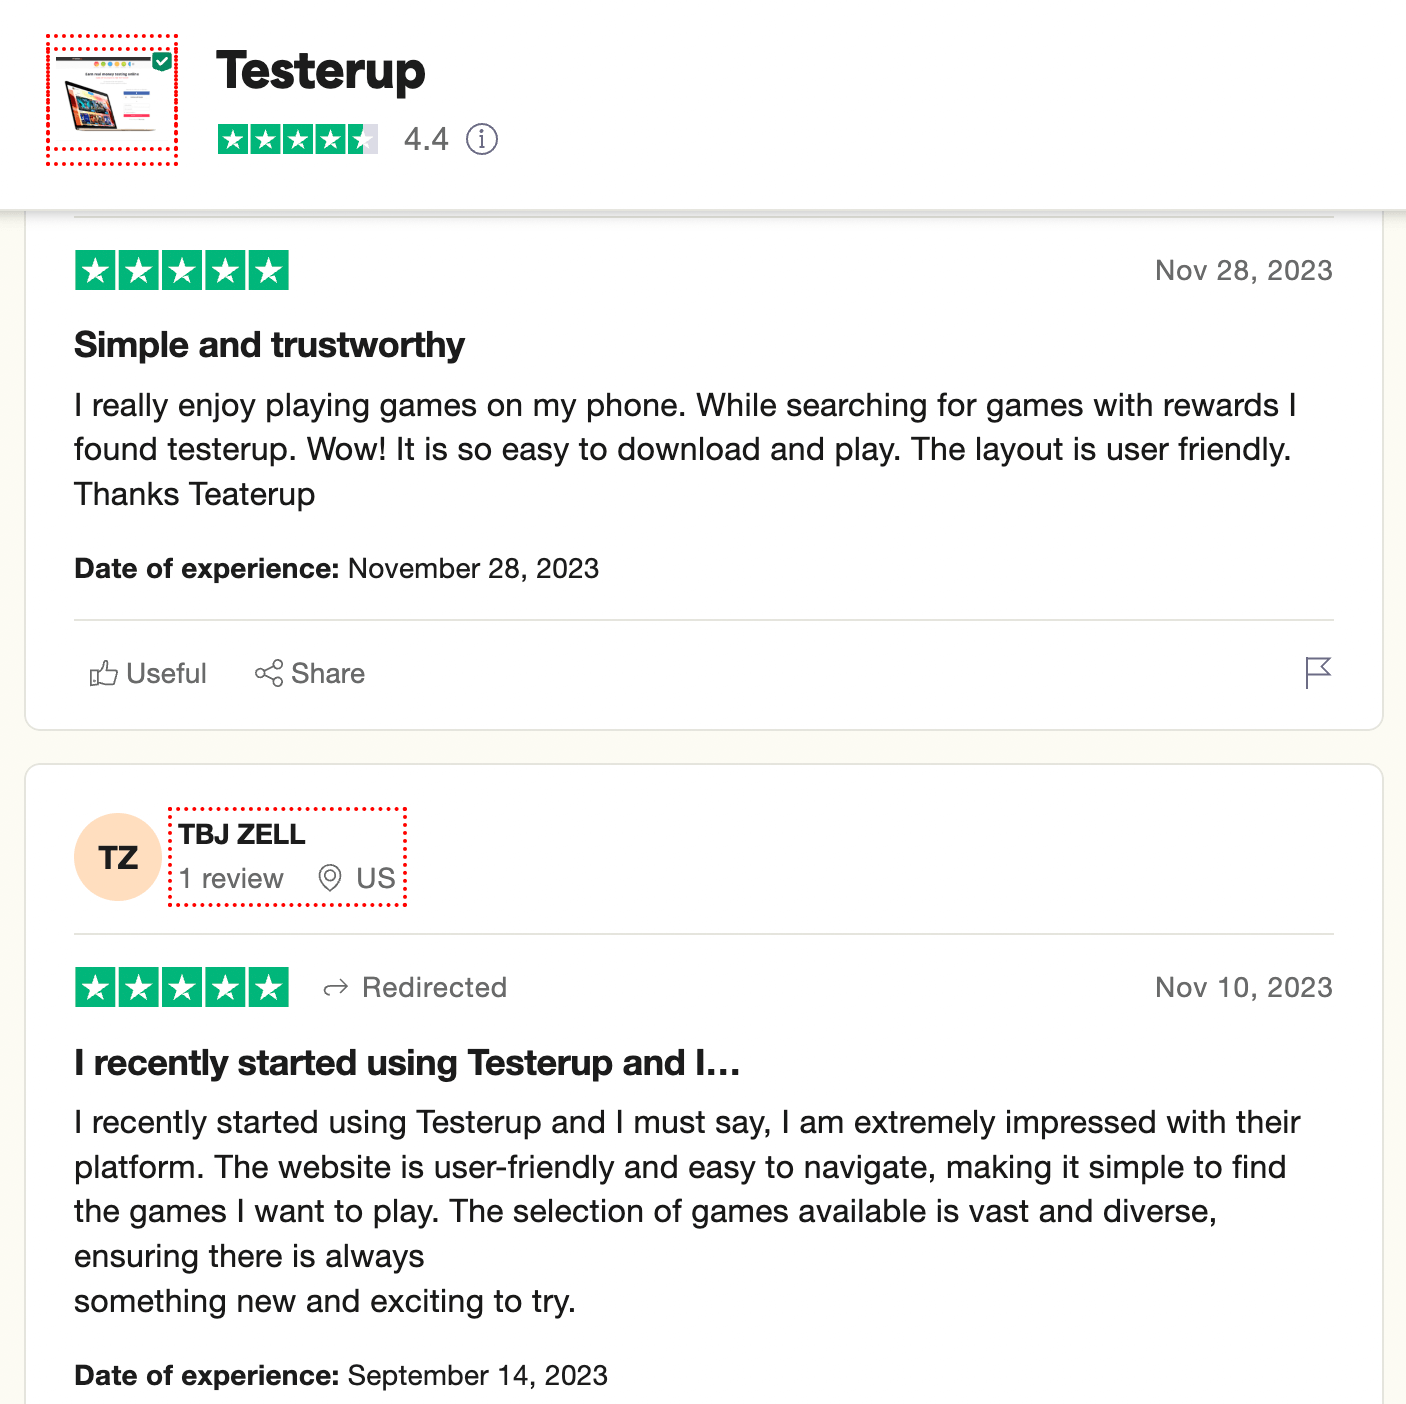Click the flag icon to report the review
Image resolution: width=1406 pixels, height=1404 pixels.
coord(1319,672)
